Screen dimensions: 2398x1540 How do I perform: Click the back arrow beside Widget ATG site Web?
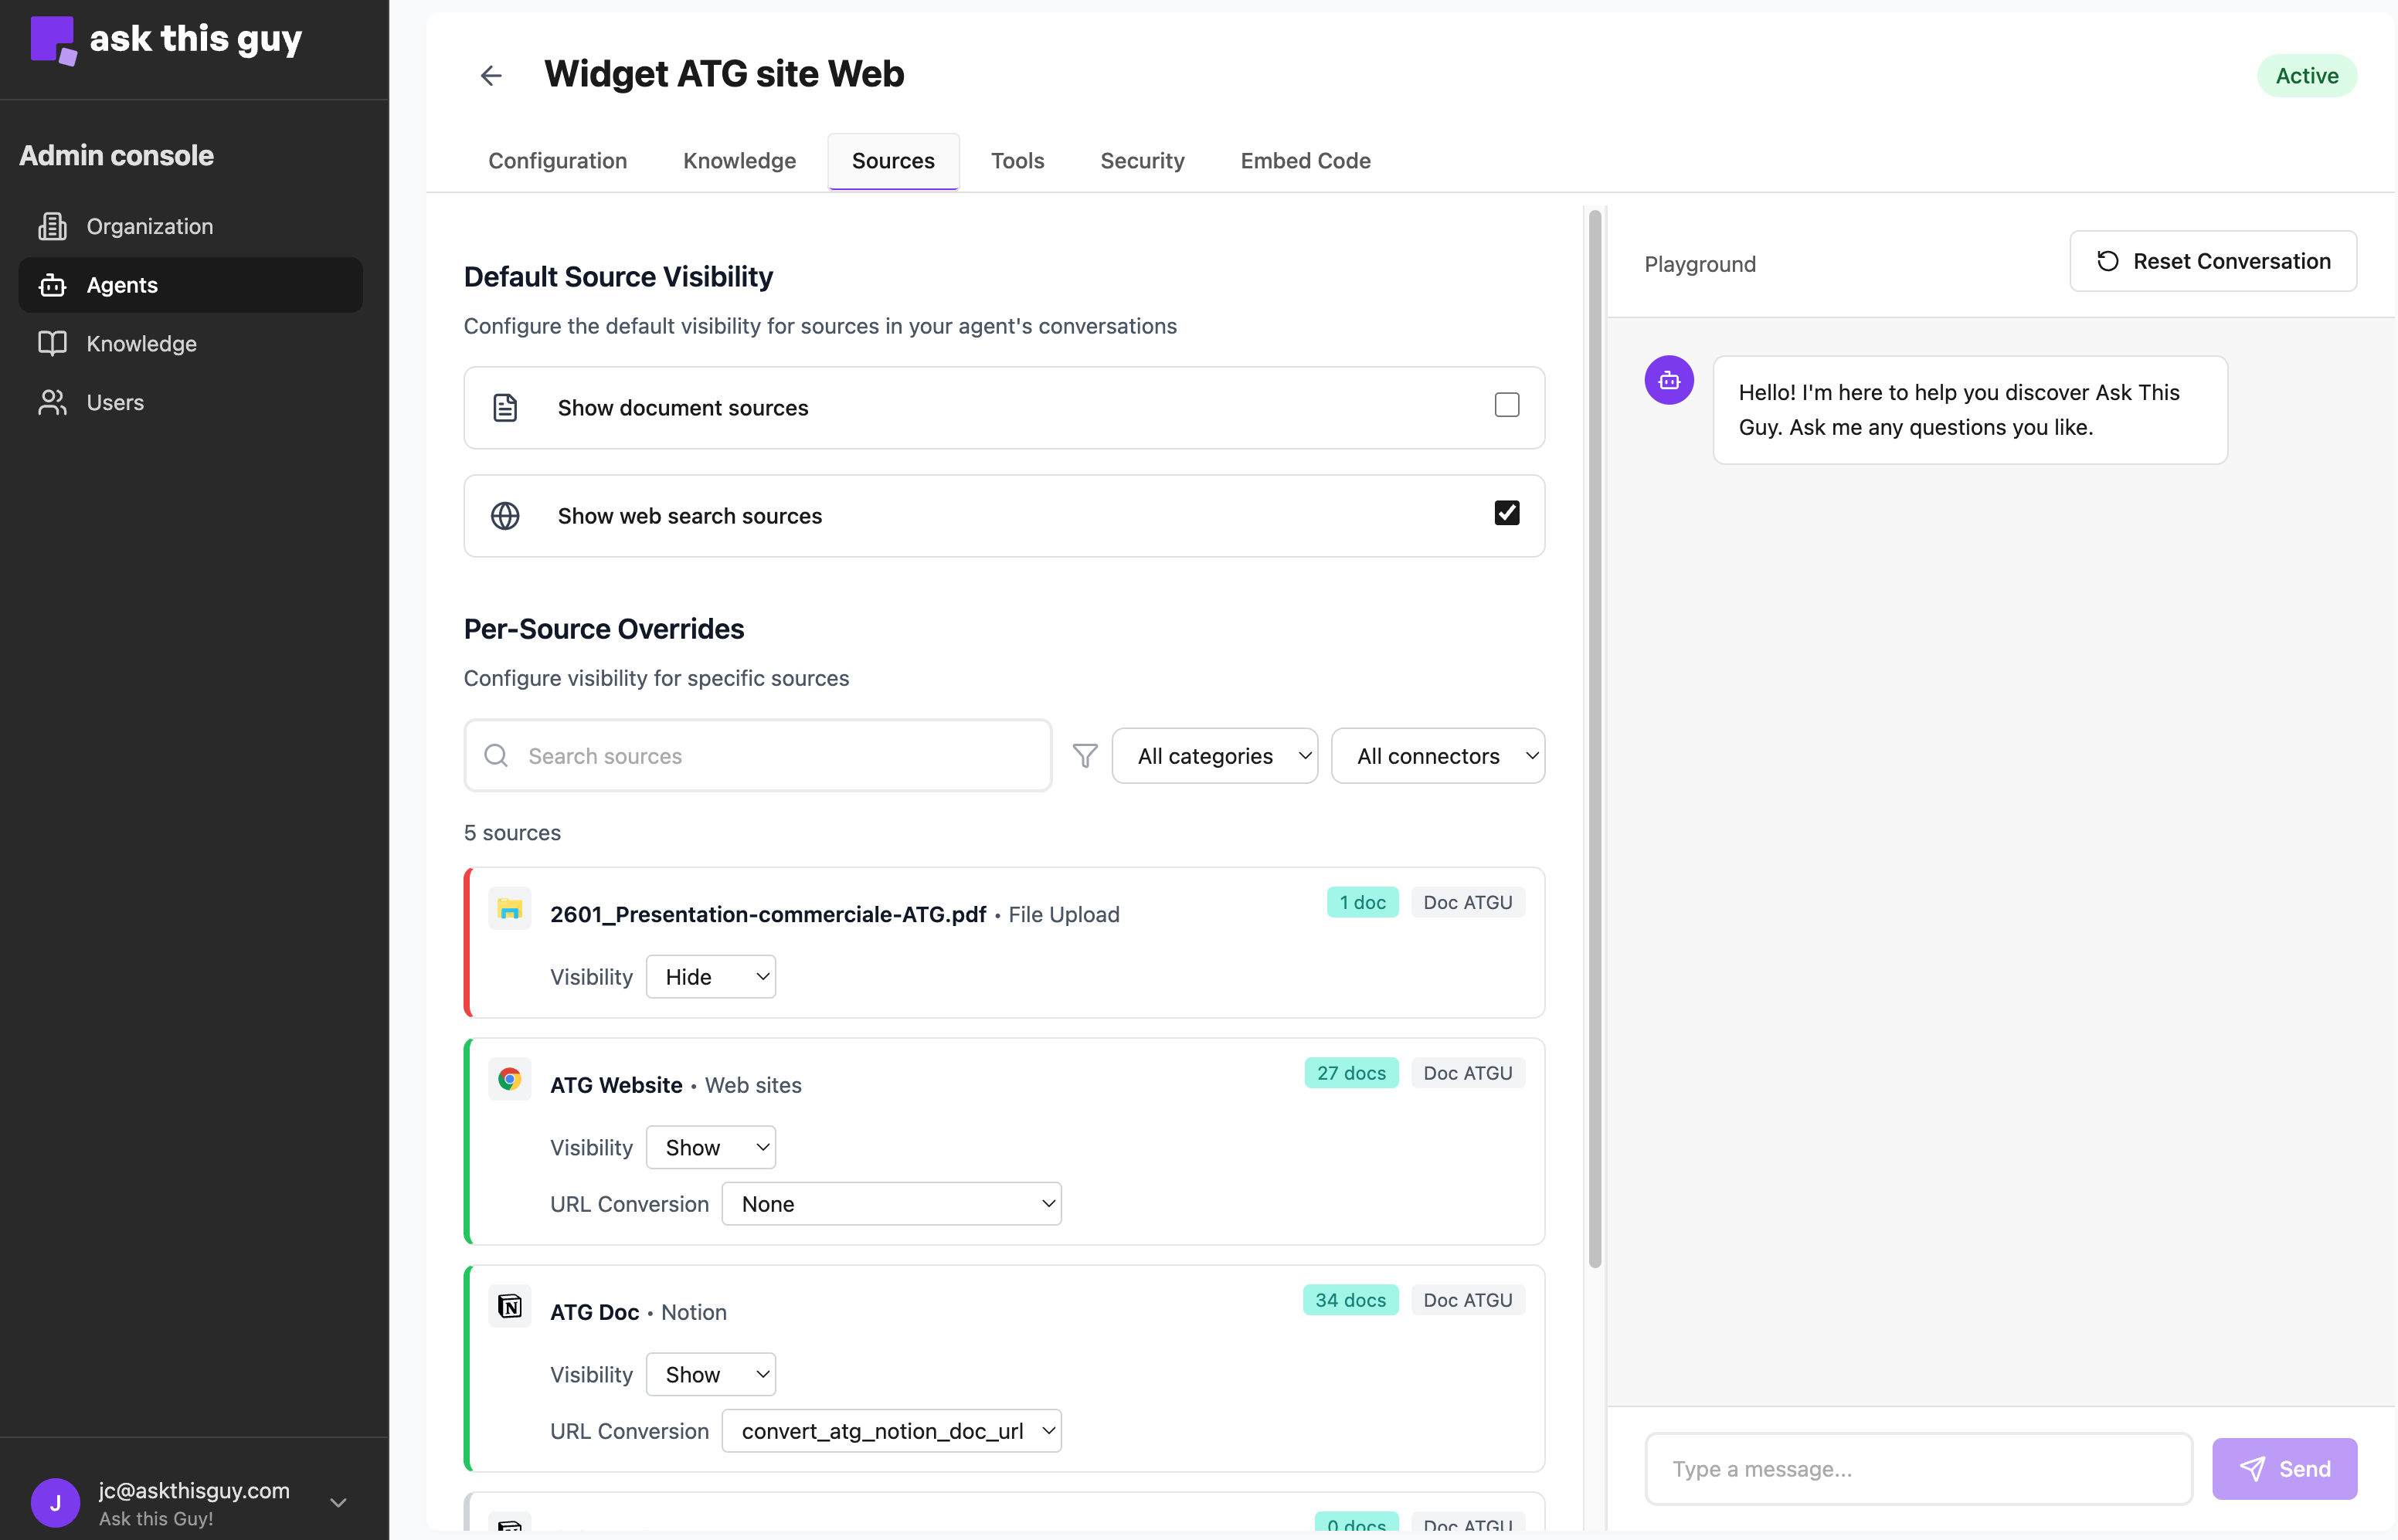click(x=490, y=75)
